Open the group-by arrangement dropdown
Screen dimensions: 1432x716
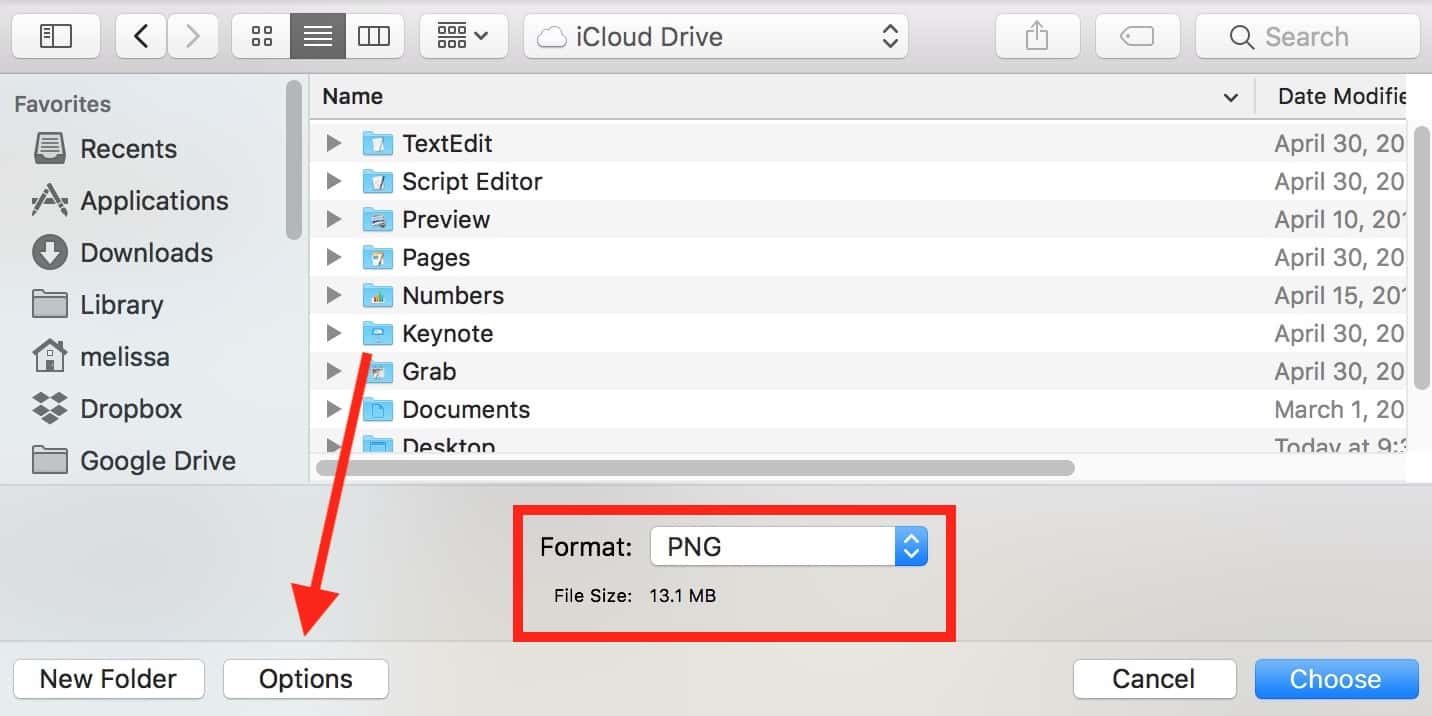click(463, 37)
